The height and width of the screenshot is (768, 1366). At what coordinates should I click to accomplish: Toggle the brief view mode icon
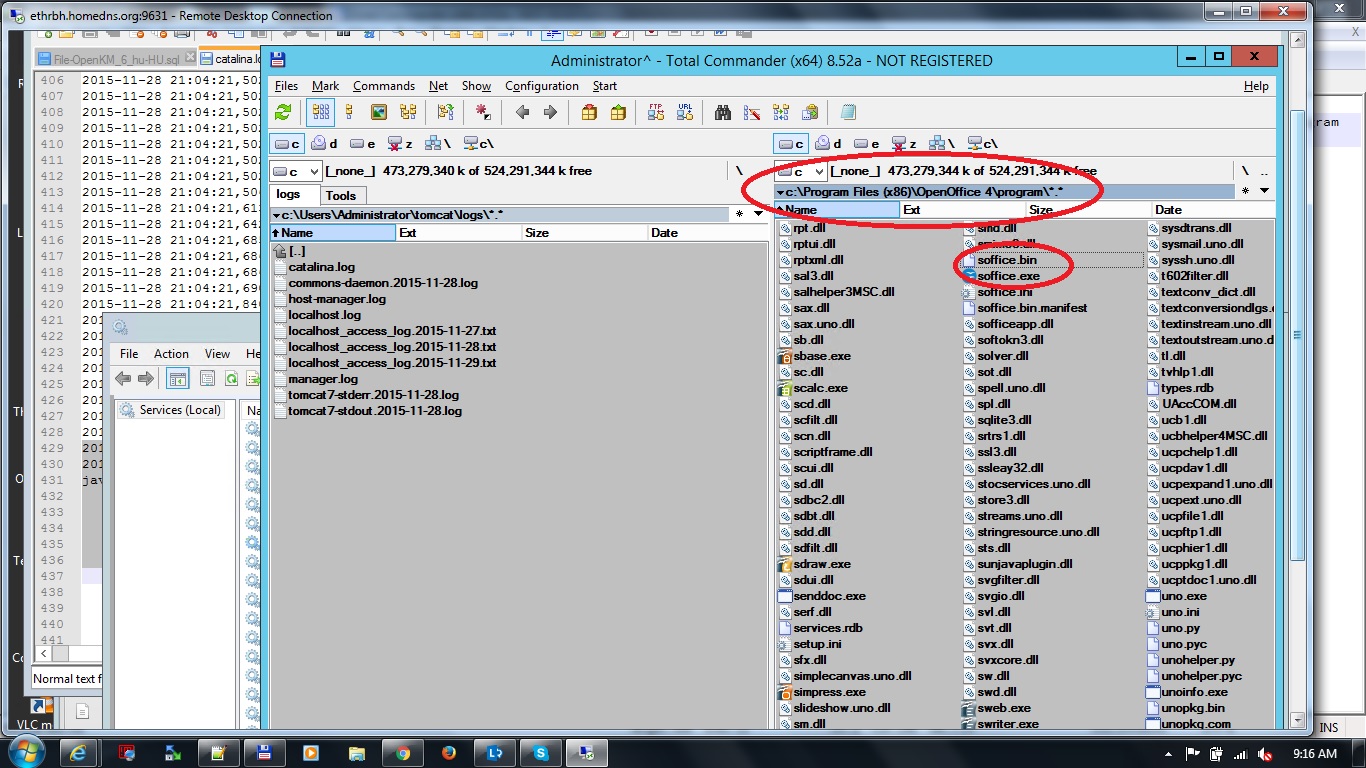[x=321, y=111]
